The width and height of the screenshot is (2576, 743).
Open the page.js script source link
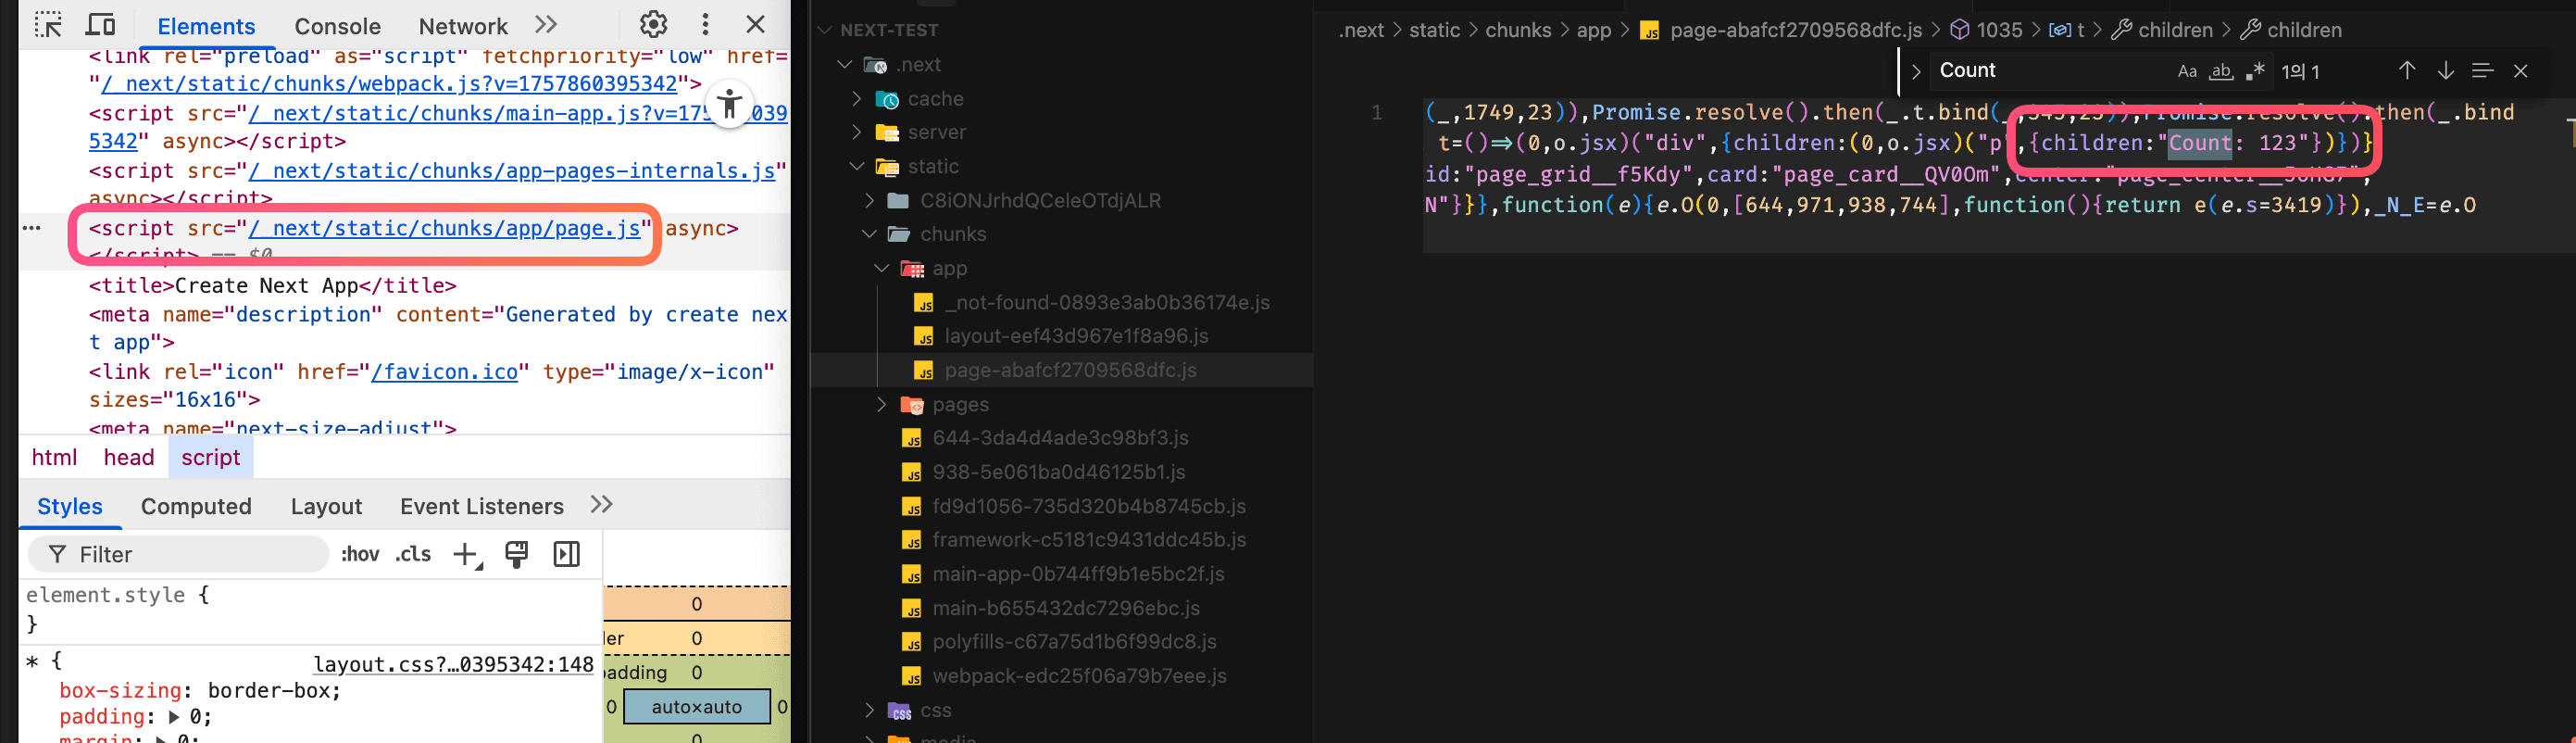point(444,229)
